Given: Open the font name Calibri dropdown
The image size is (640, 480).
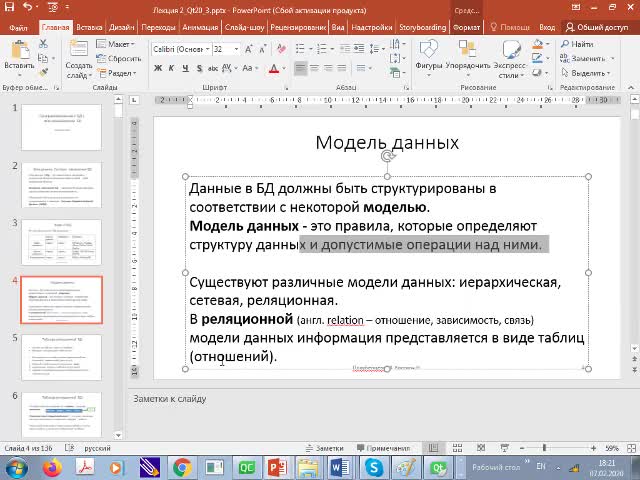Looking at the screenshot, I should pyautogui.click(x=208, y=49).
